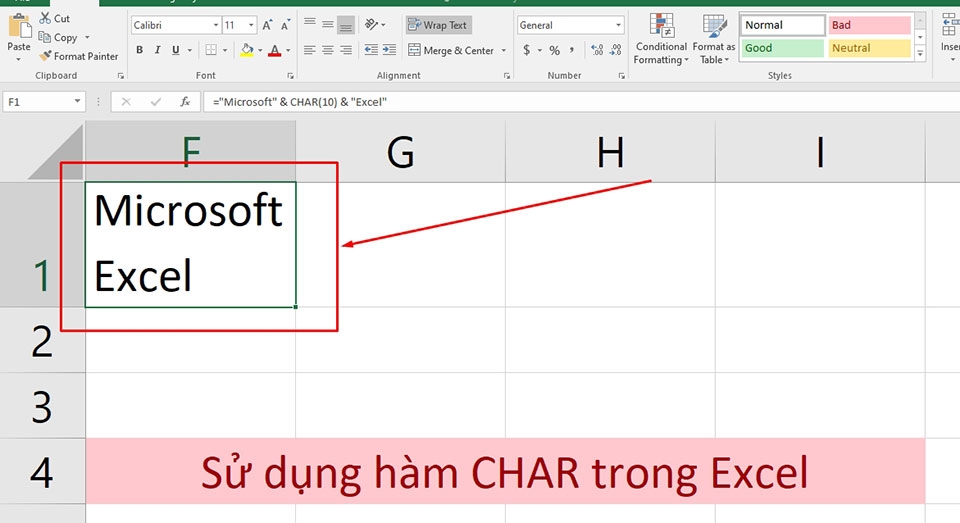Click the Select All corner triangle
The height and width of the screenshot is (523, 960).
pos(56,152)
